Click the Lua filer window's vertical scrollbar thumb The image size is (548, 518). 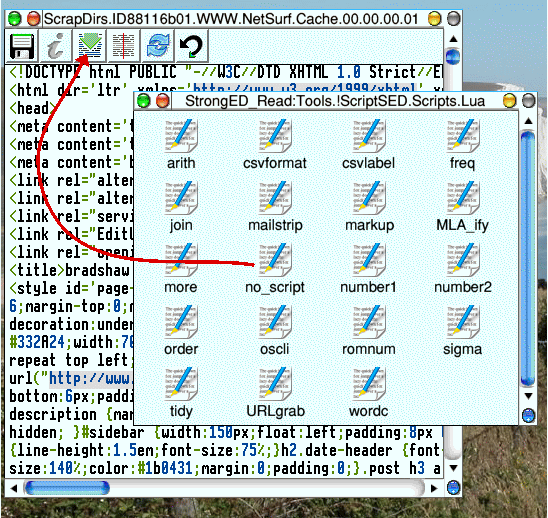pyautogui.click(x=528, y=259)
